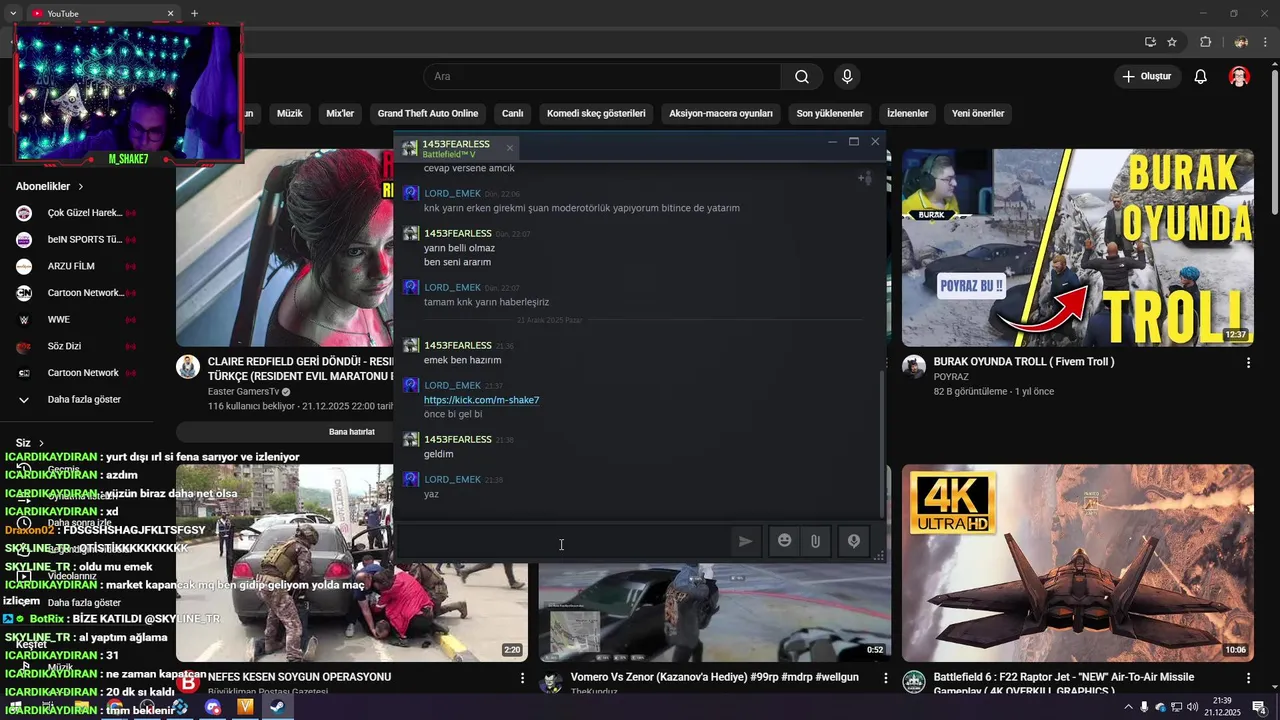The width and height of the screenshot is (1280, 720).
Task: Open options for NEFES KESEN SOYGUN video
Action: pos(522,678)
